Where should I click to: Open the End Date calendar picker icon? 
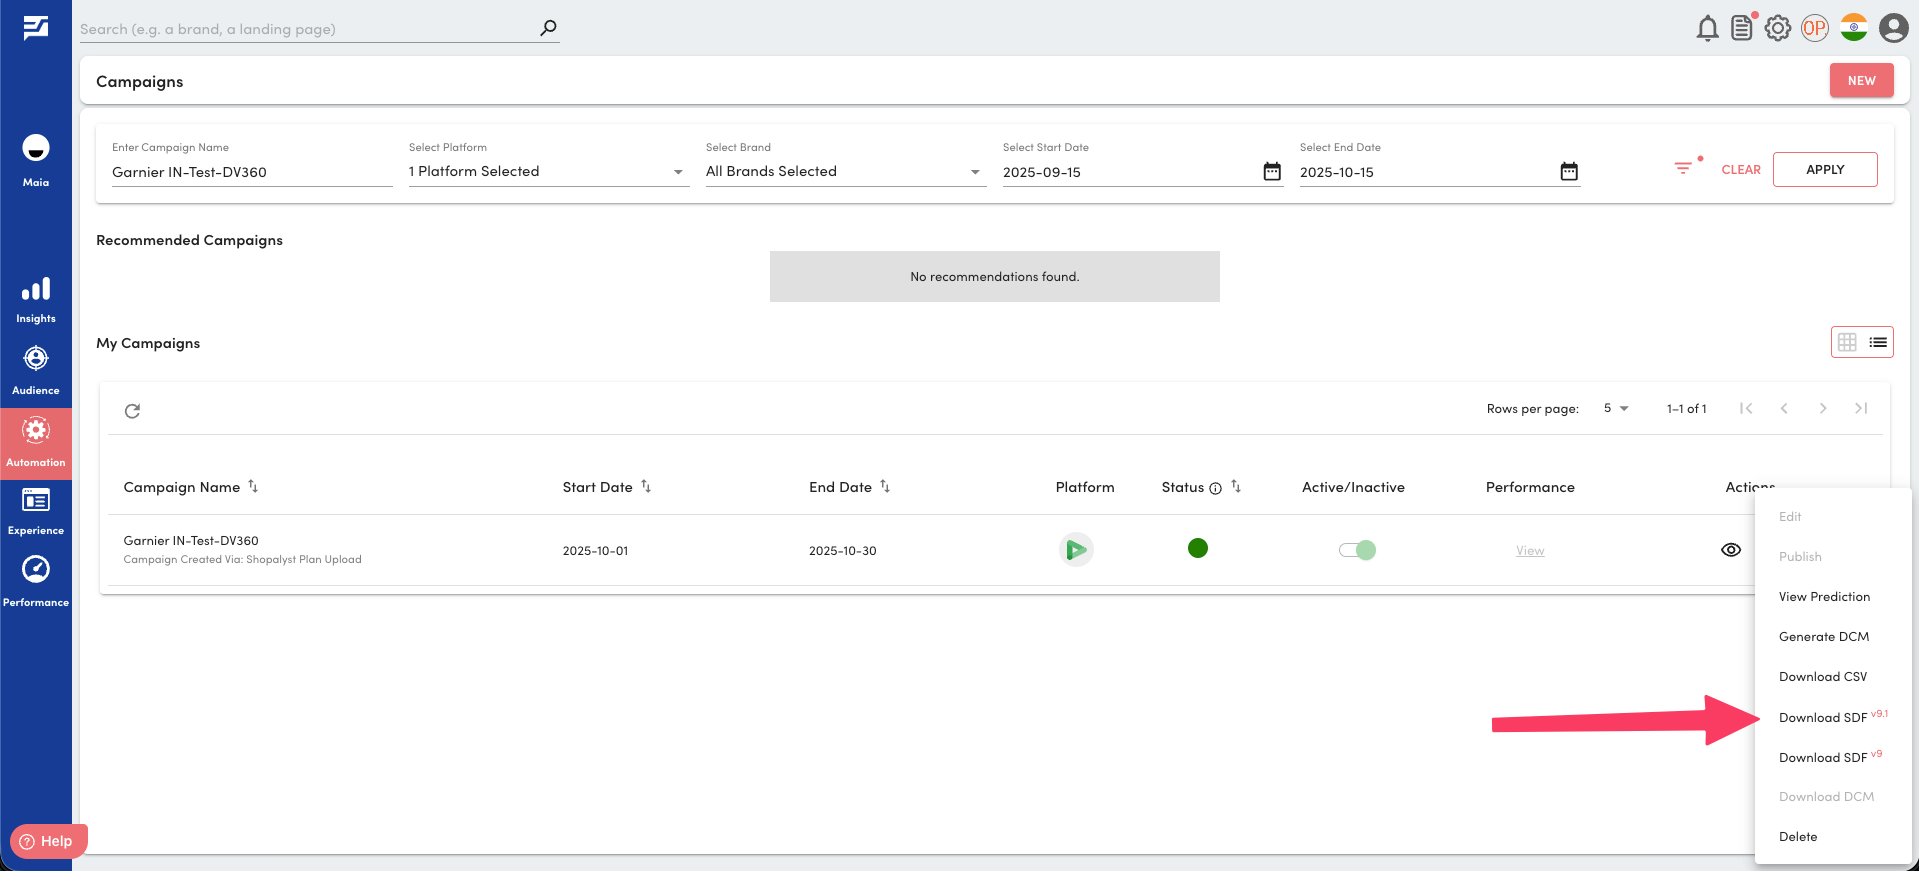(1569, 171)
